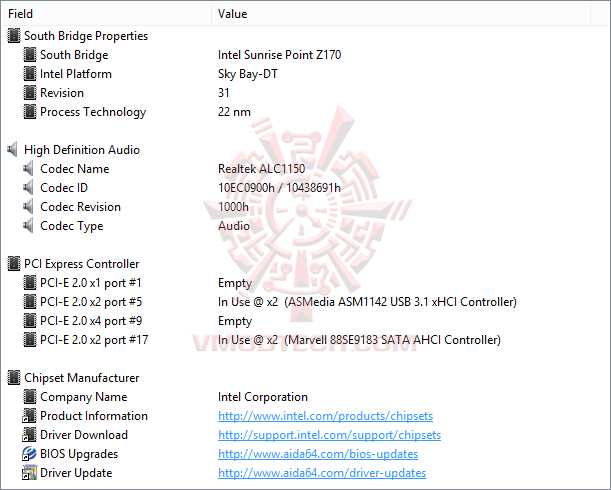
Task: Click the Driver Update icon
Action: 29,473
